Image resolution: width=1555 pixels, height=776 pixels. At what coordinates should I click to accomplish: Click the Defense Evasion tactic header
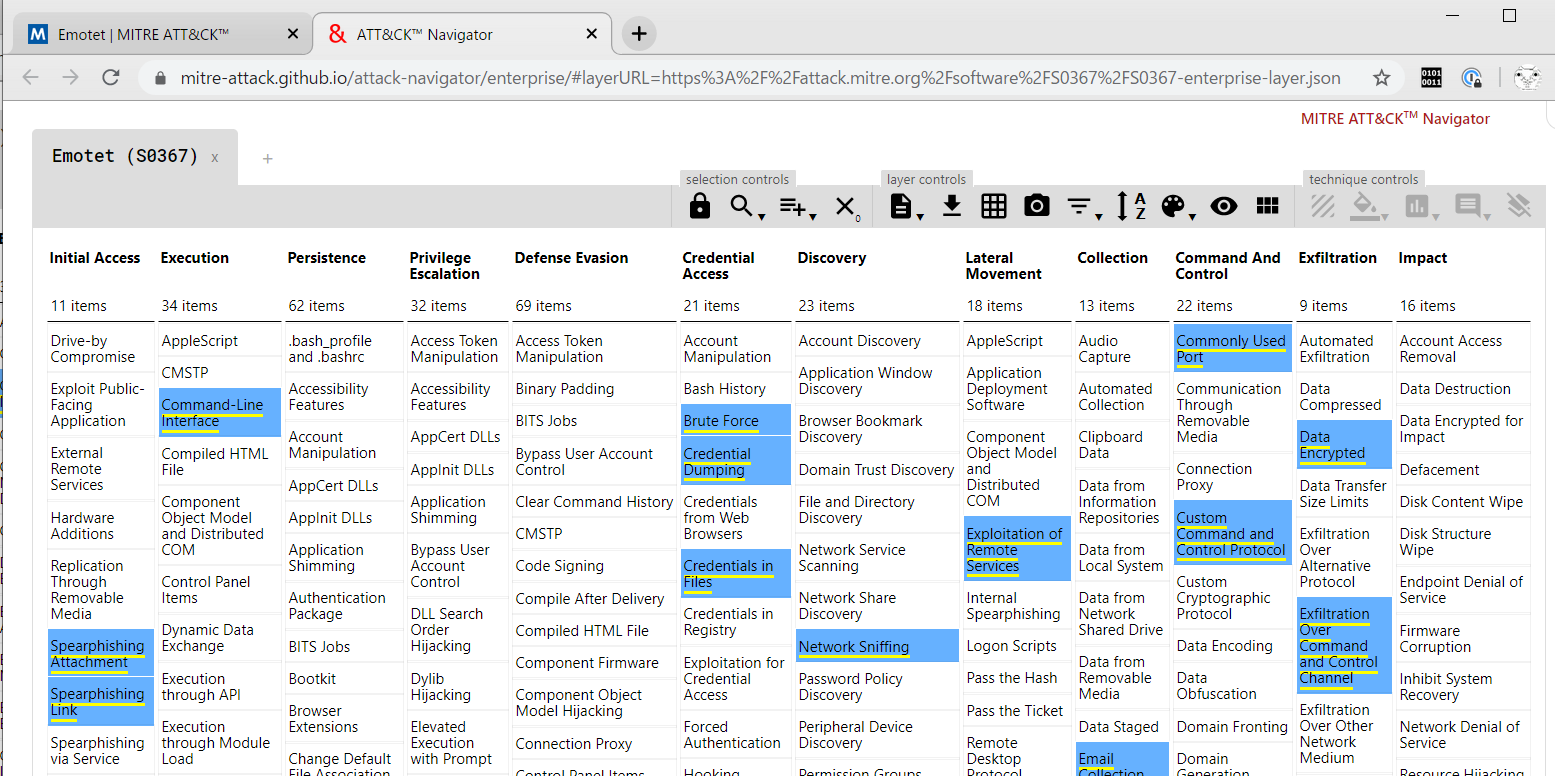pos(572,258)
